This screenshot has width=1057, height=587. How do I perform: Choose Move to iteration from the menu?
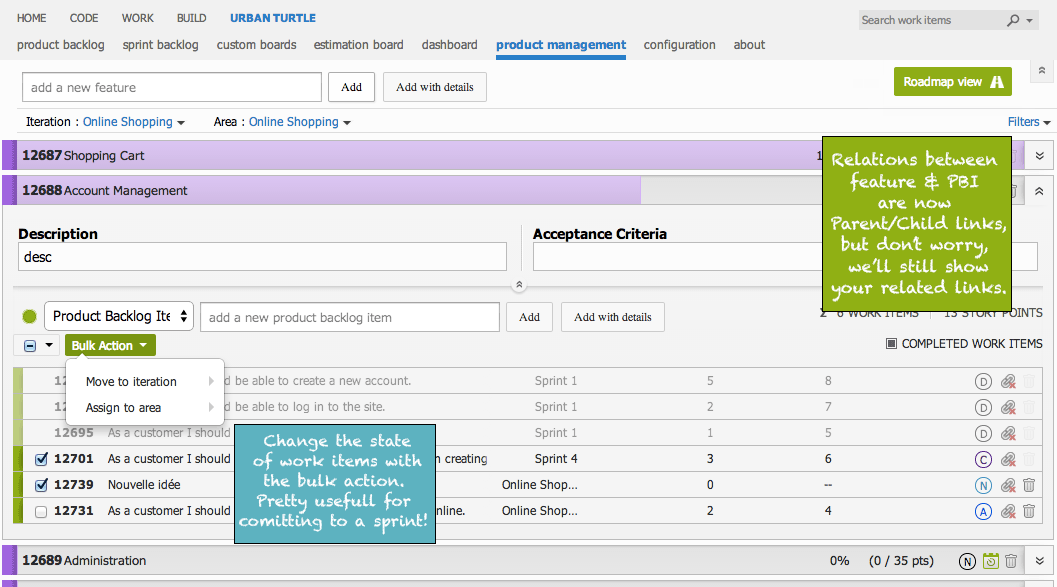[131, 382]
